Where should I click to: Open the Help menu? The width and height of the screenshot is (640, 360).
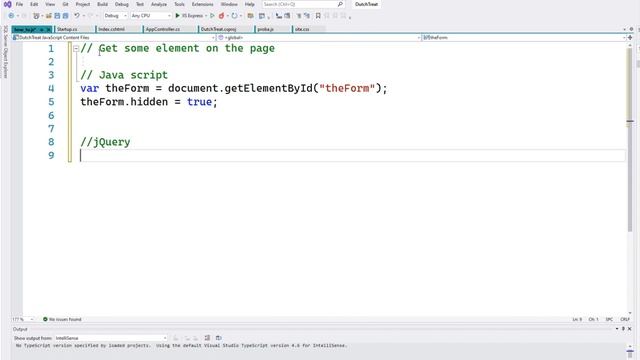click(250, 4)
